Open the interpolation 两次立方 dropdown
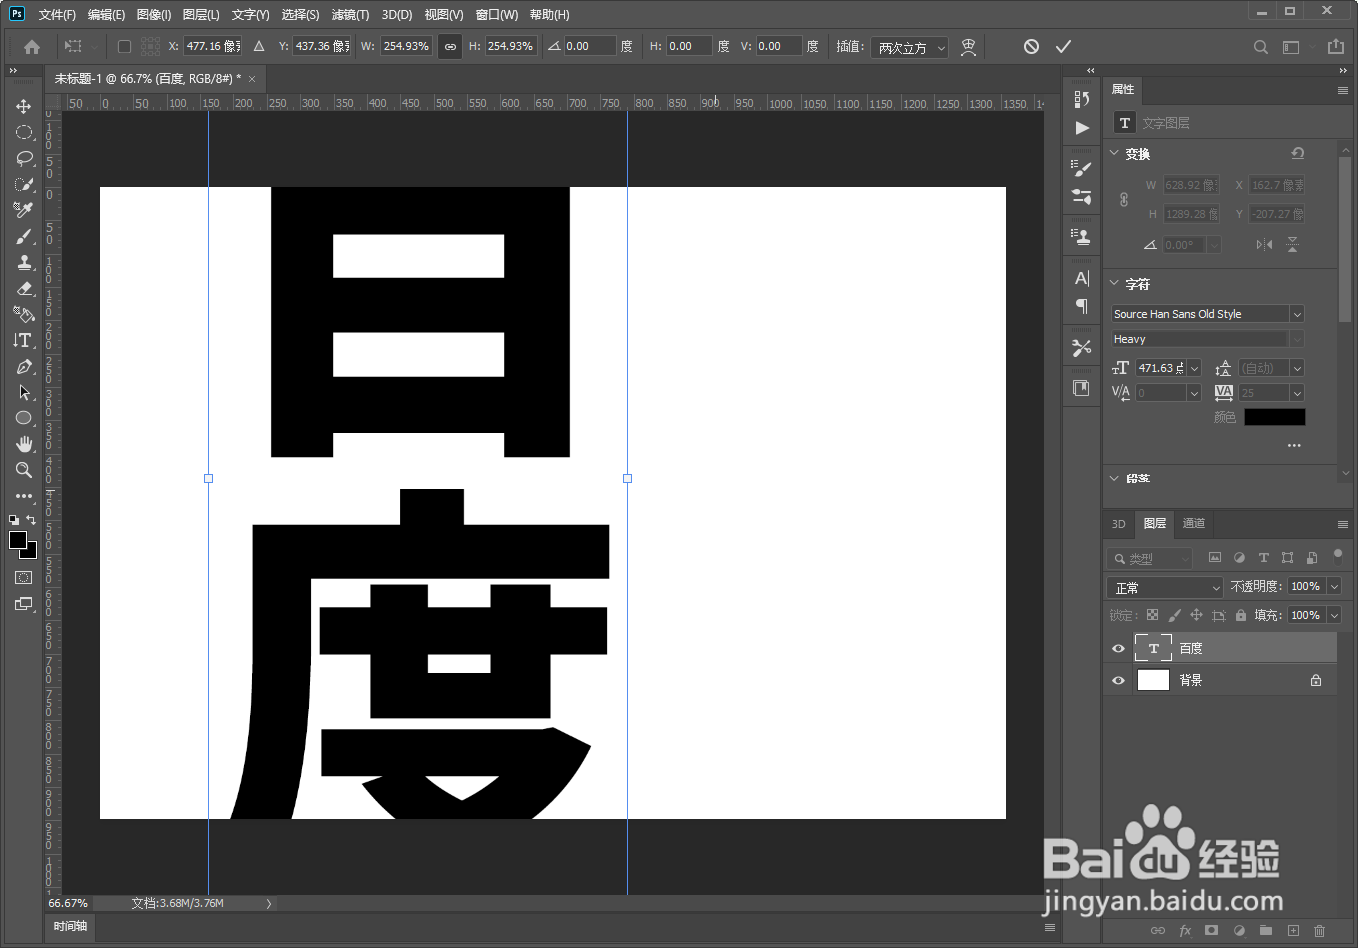The height and width of the screenshot is (948, 1358). [909, 47]
